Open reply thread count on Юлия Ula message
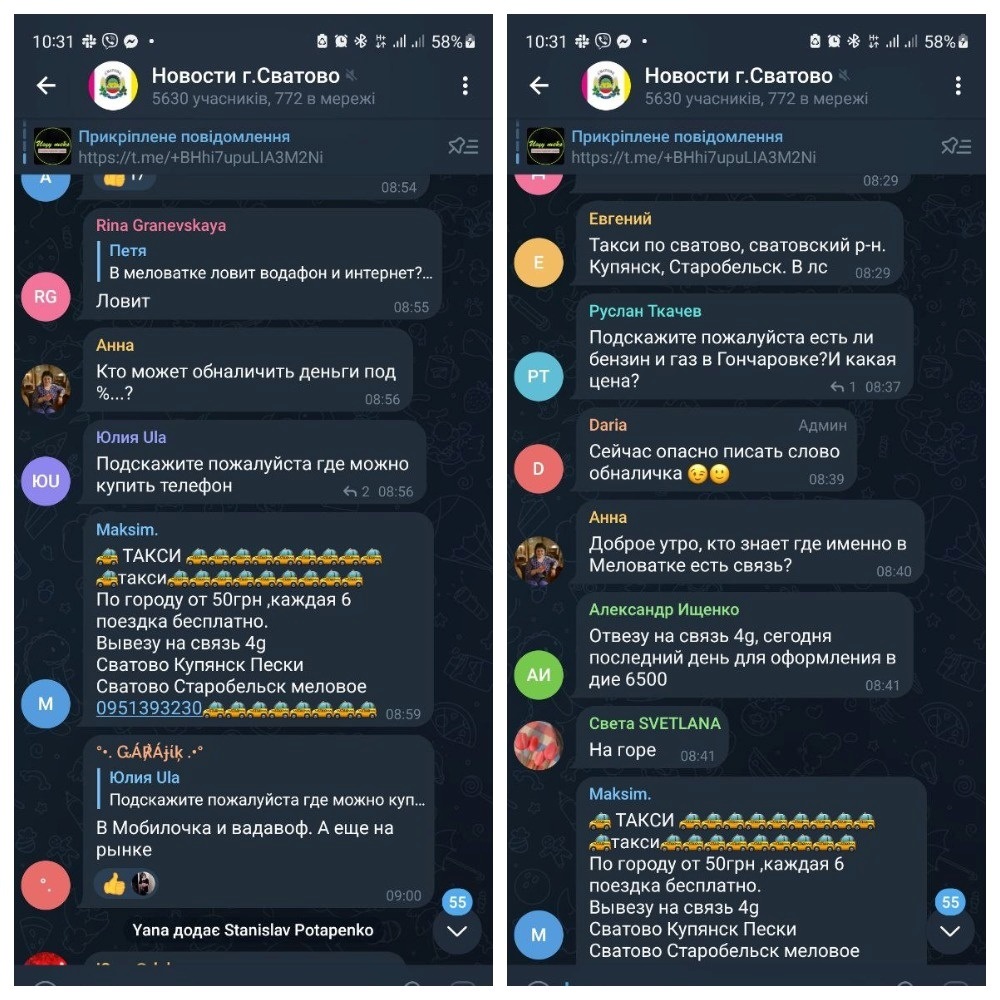Screen dimensions: 1000x1000 357,492
